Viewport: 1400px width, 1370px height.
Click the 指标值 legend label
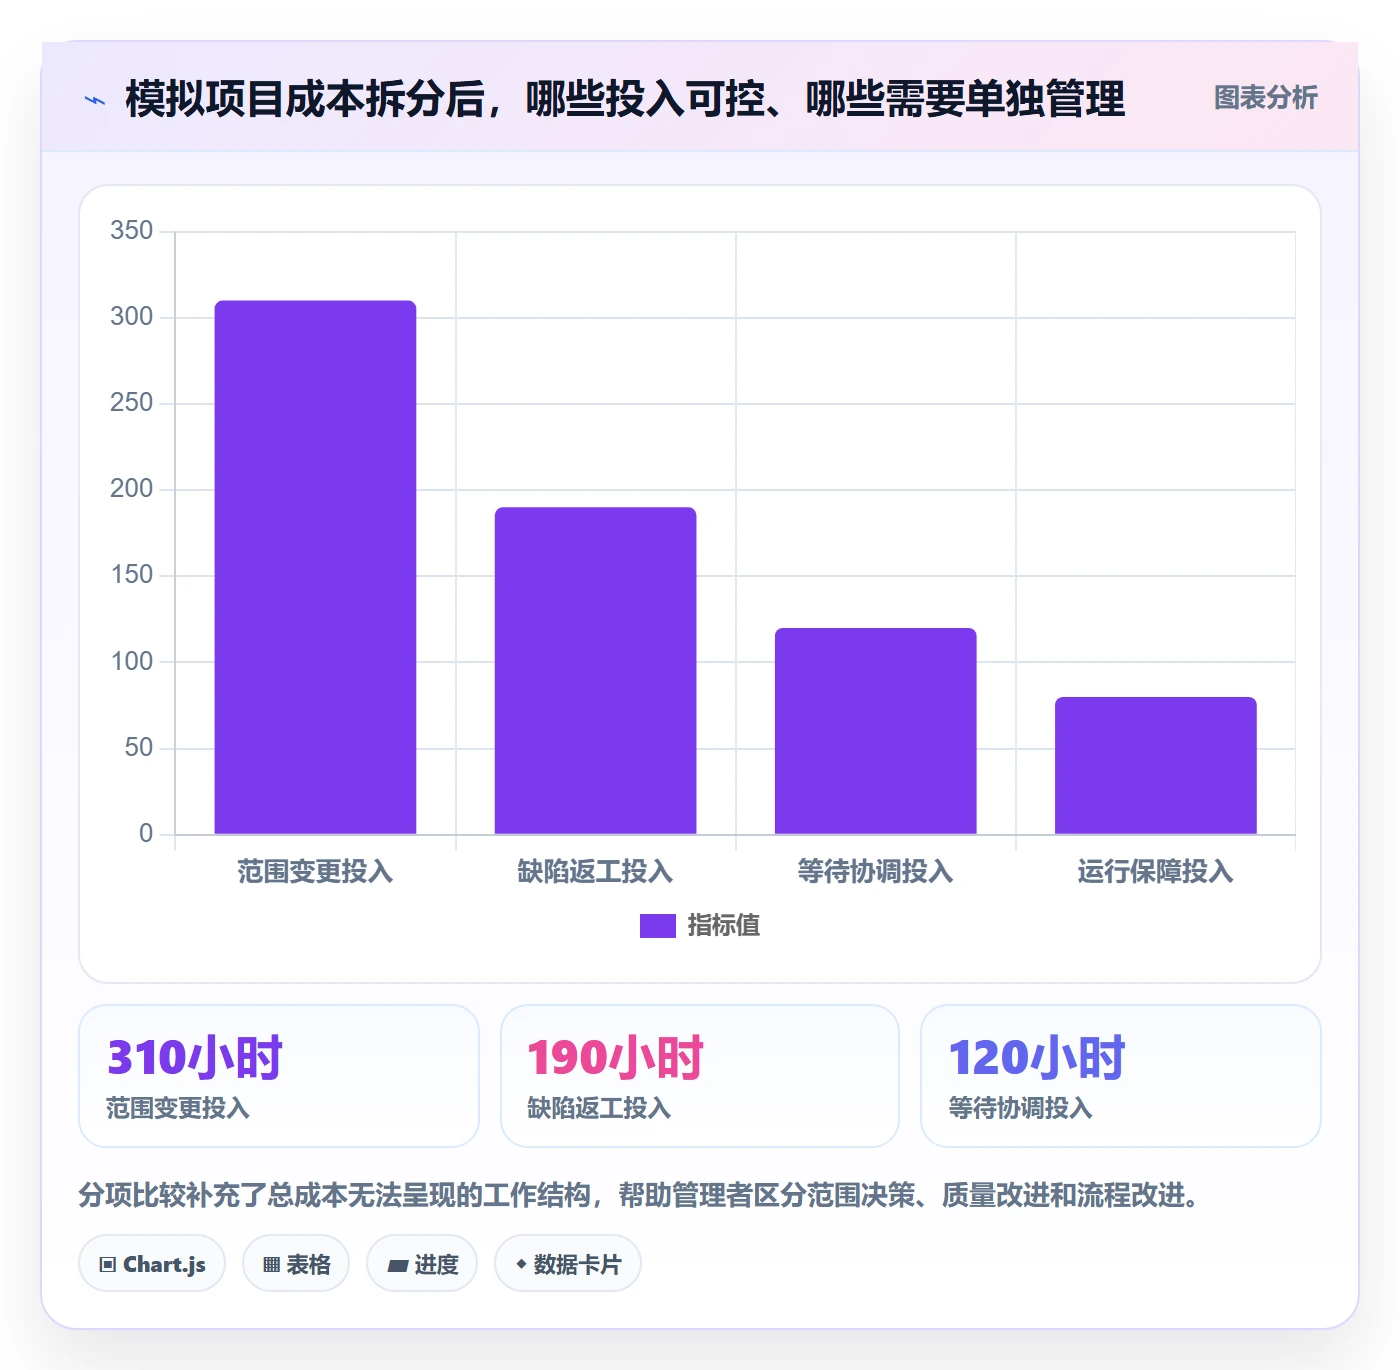(x=724, y=926)
